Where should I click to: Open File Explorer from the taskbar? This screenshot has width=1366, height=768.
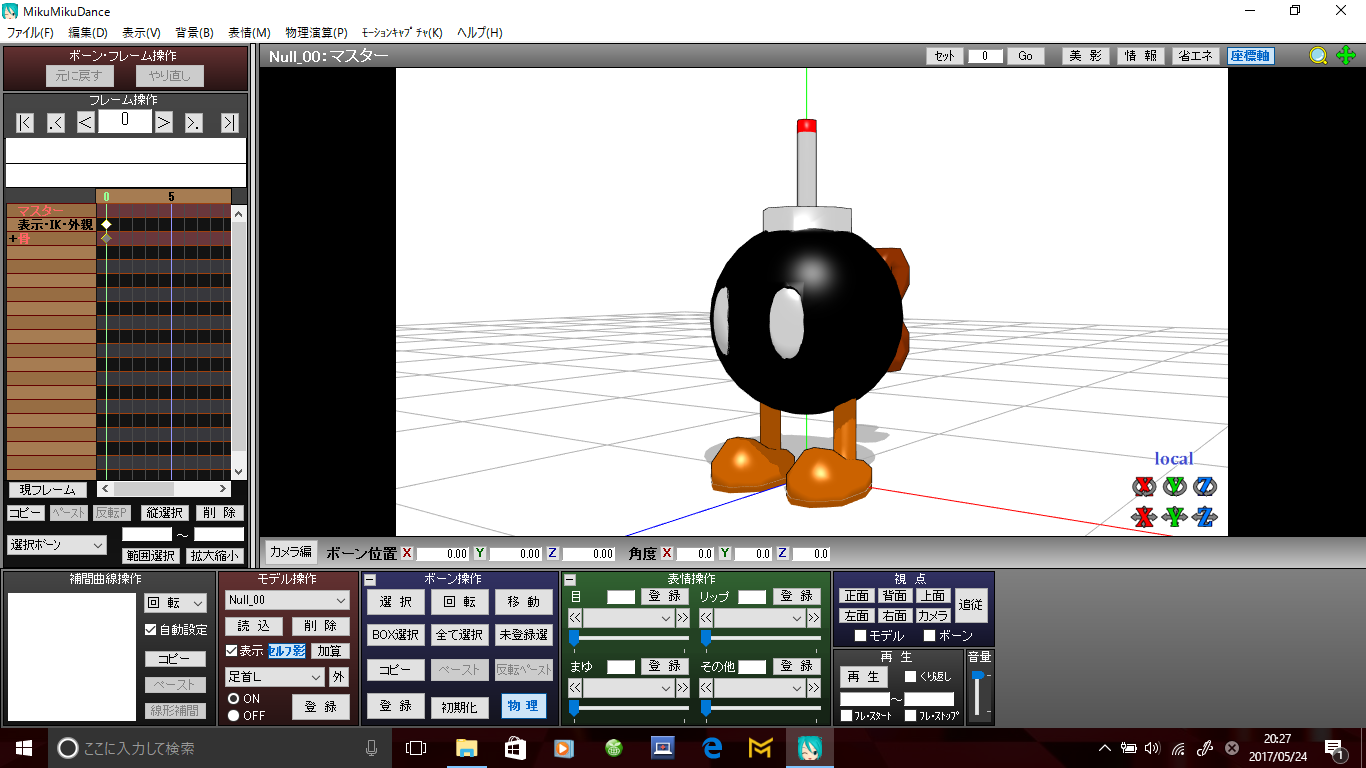[466, 748]
